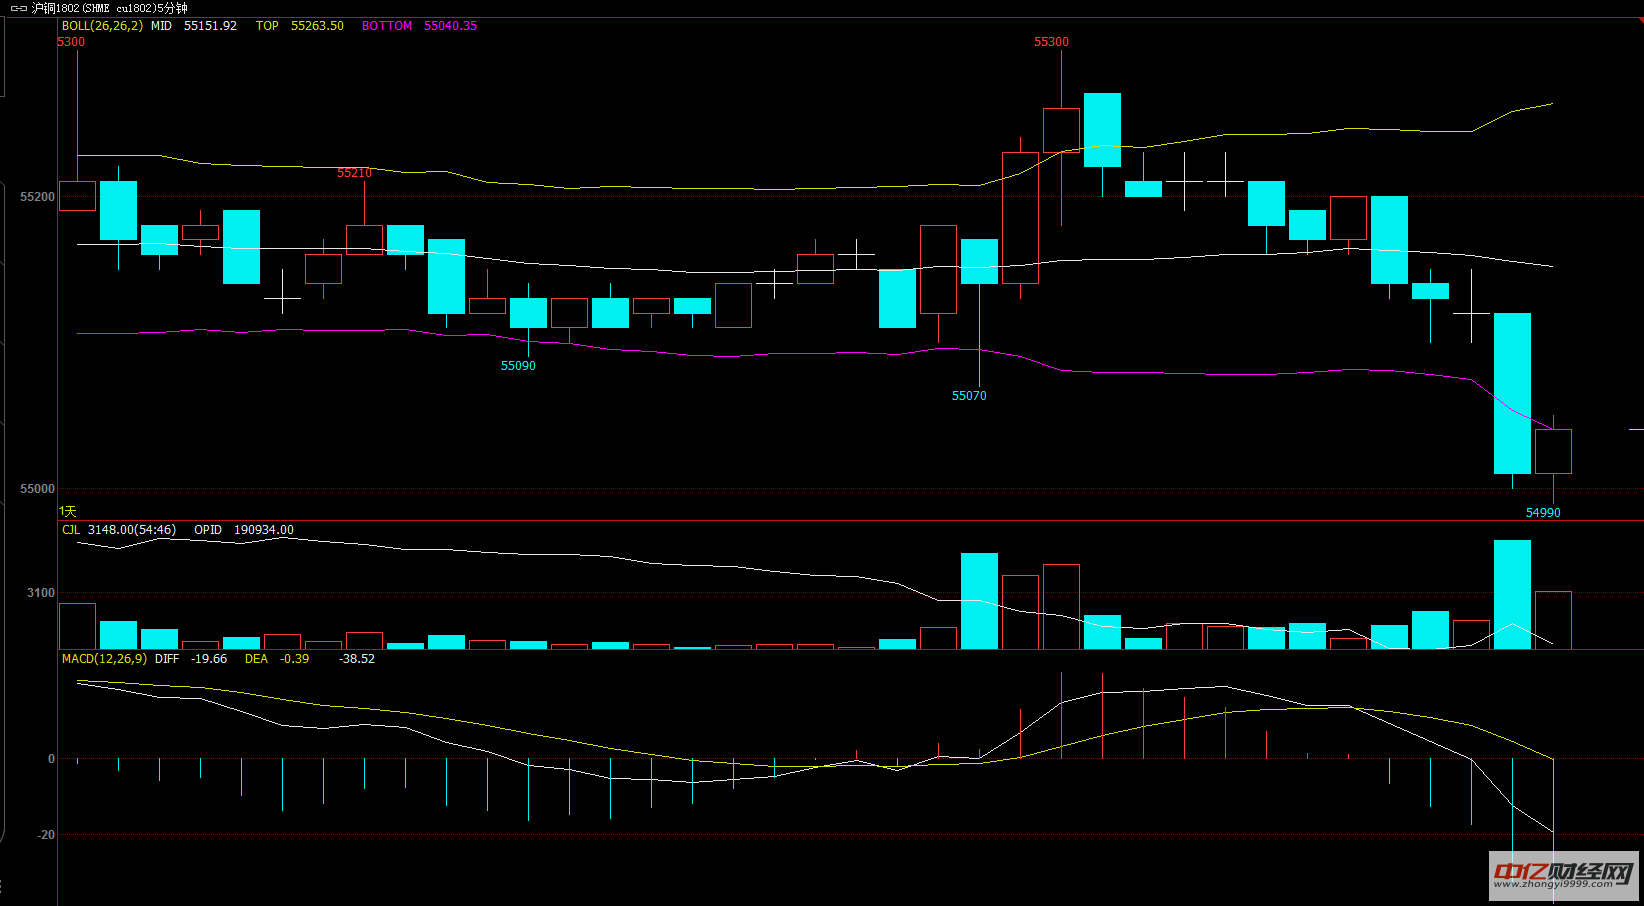Viewport: 1644px width, 906px height.
Task: Click the yellow TOP band label
Action: [267, 26]
